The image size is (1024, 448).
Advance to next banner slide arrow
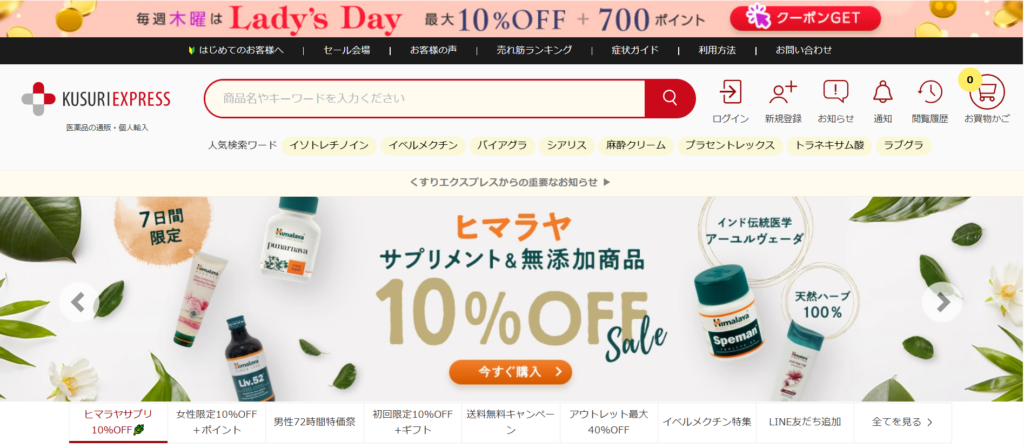pyautogui.click(x=942, y=302)
